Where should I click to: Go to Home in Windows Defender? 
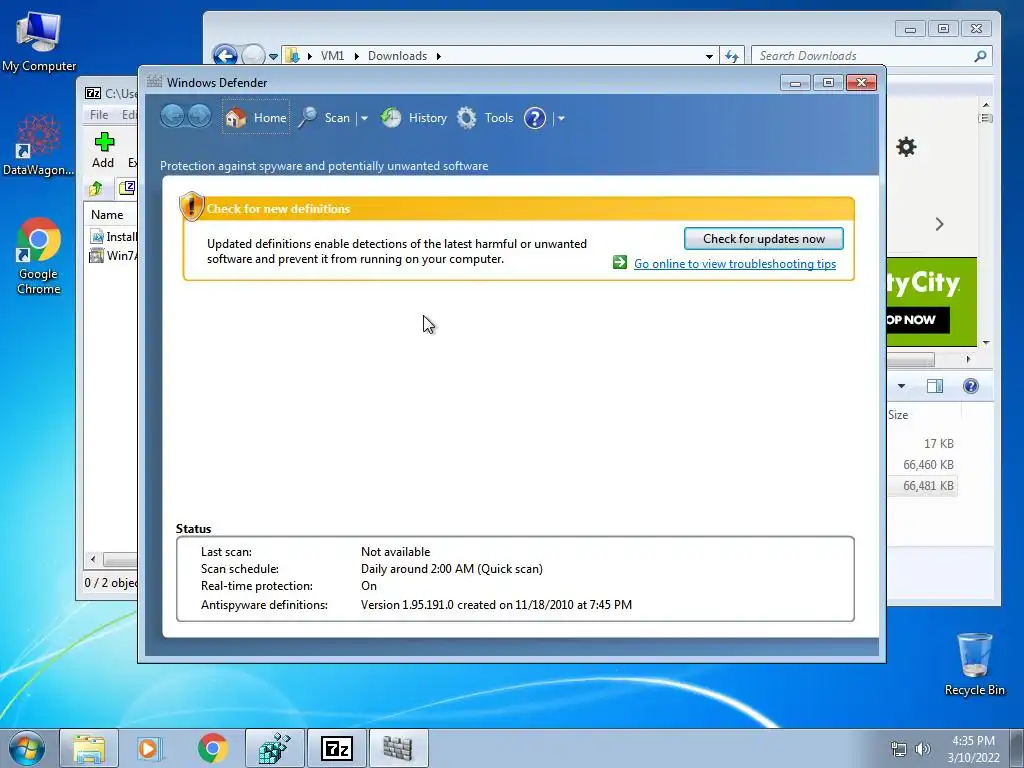pos(256,118)
